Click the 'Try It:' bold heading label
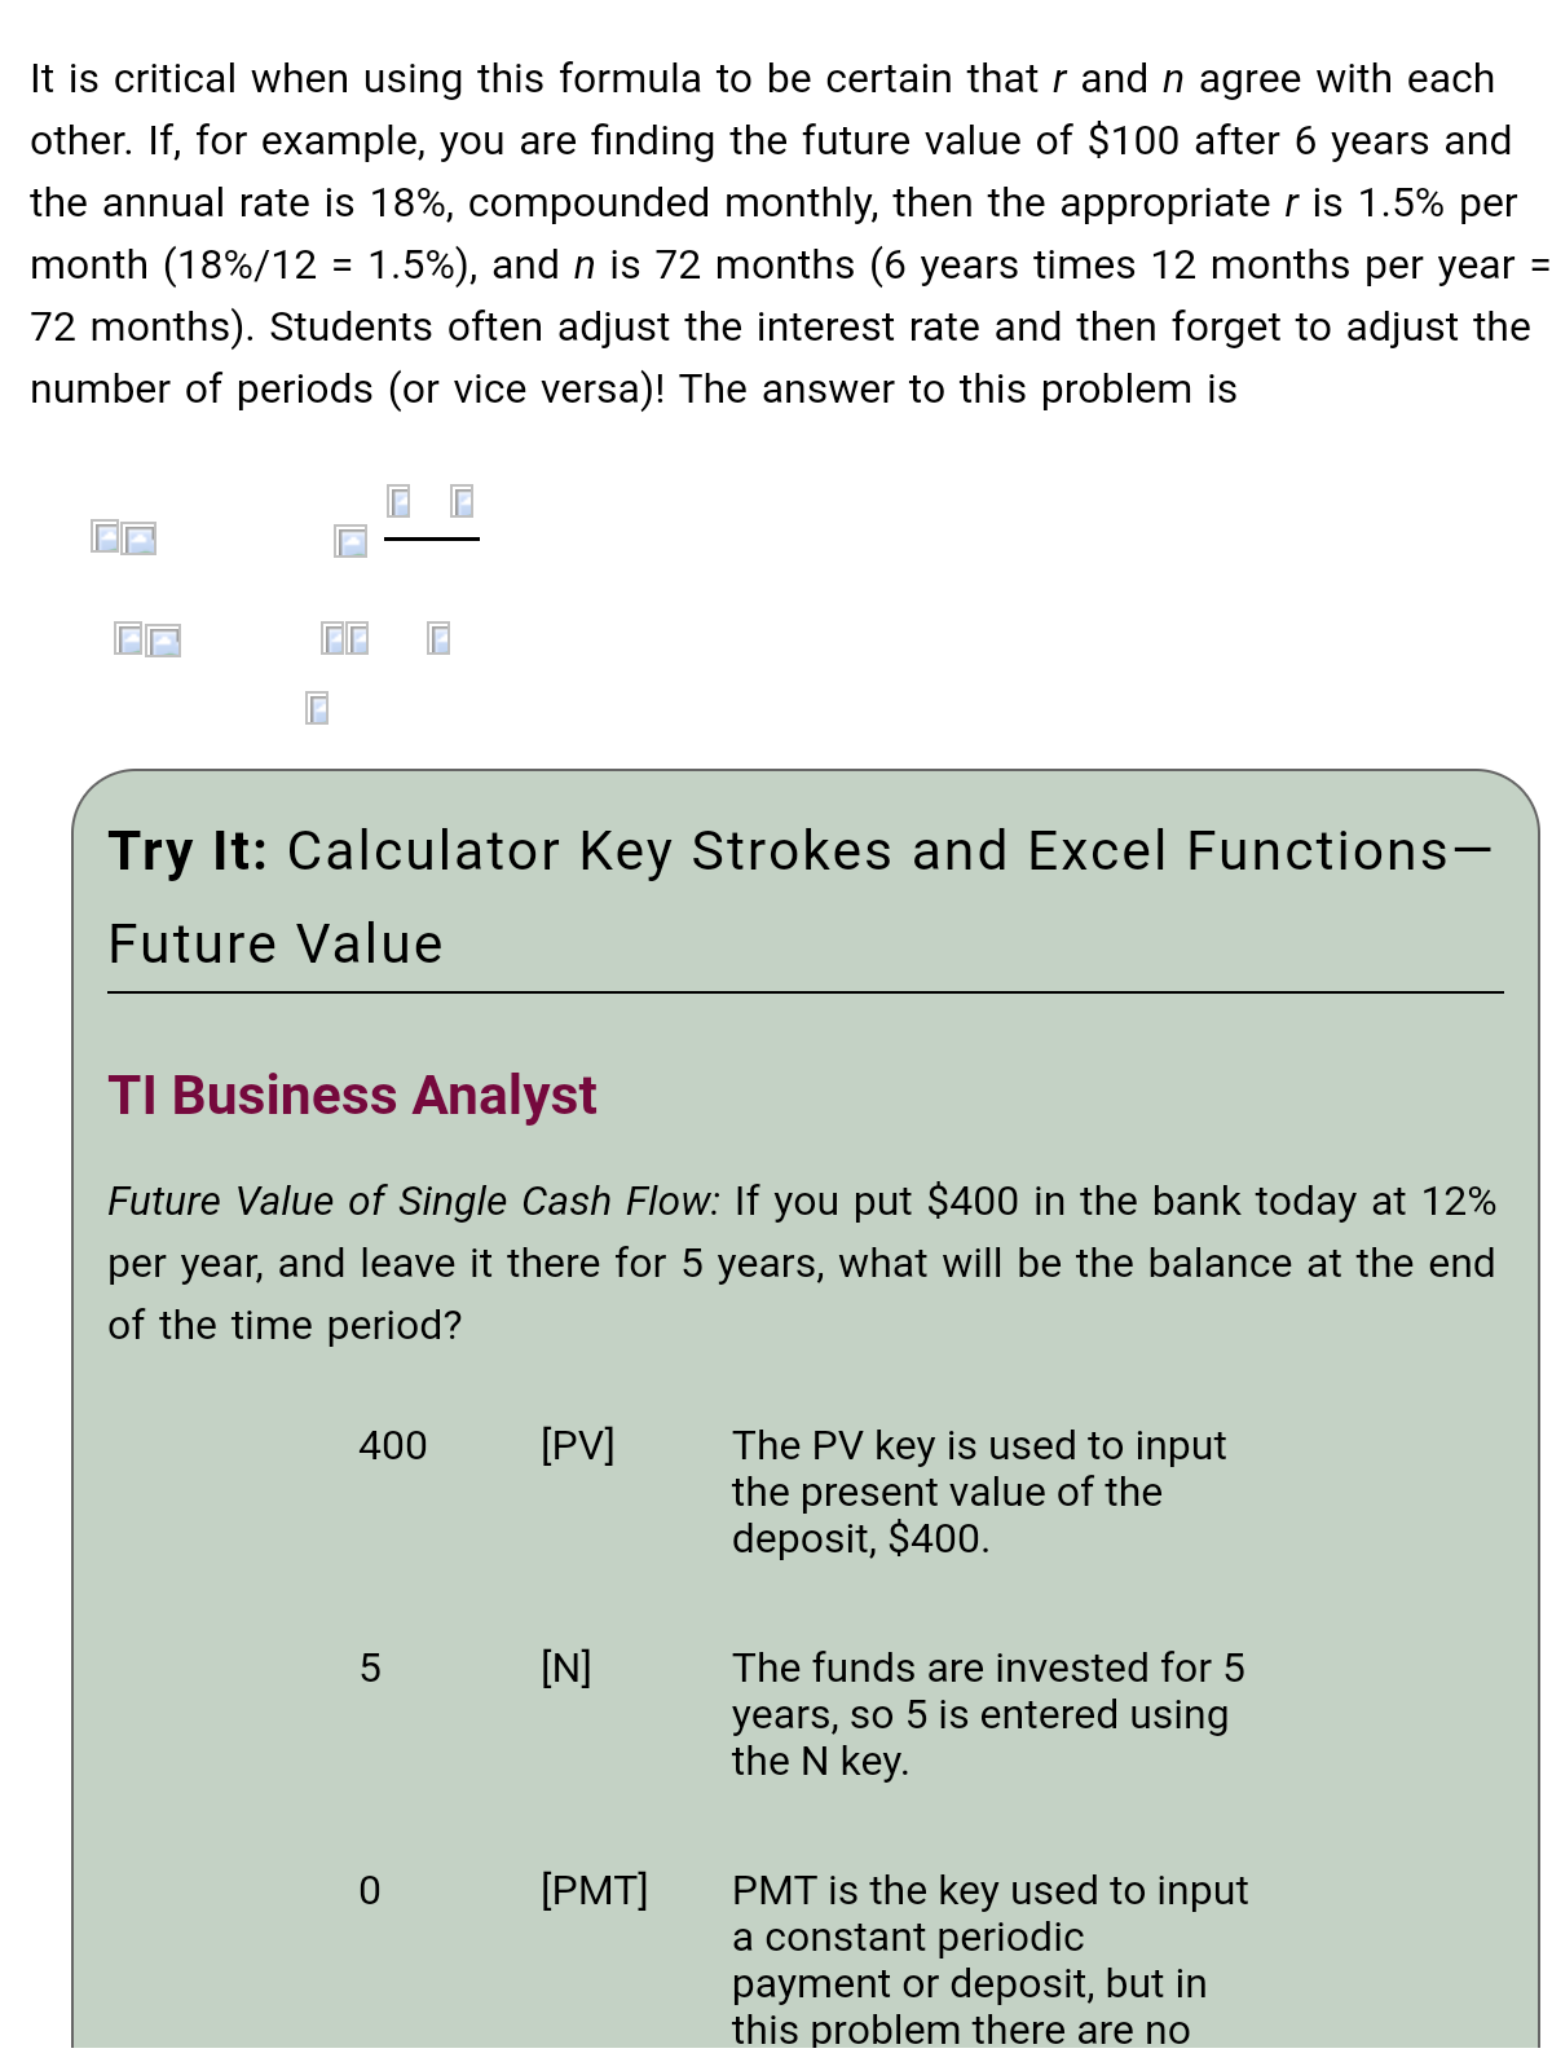This screenshot has height=2048, width=1552. (x=188, y=851)
